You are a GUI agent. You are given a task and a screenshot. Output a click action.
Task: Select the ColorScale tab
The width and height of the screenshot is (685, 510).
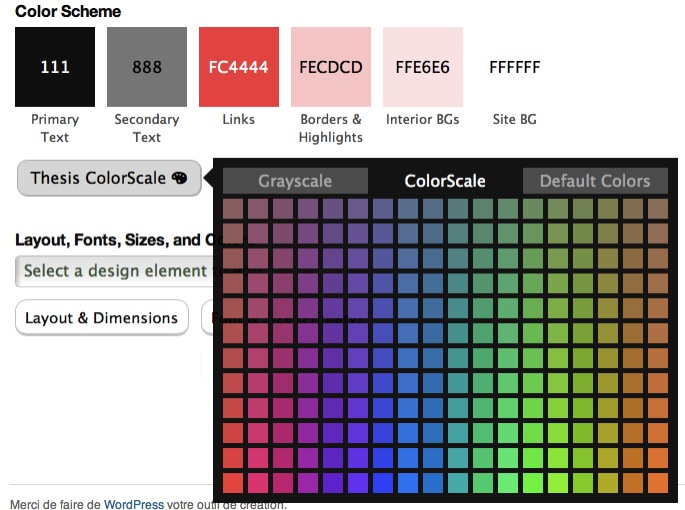[x=444, y=181]
